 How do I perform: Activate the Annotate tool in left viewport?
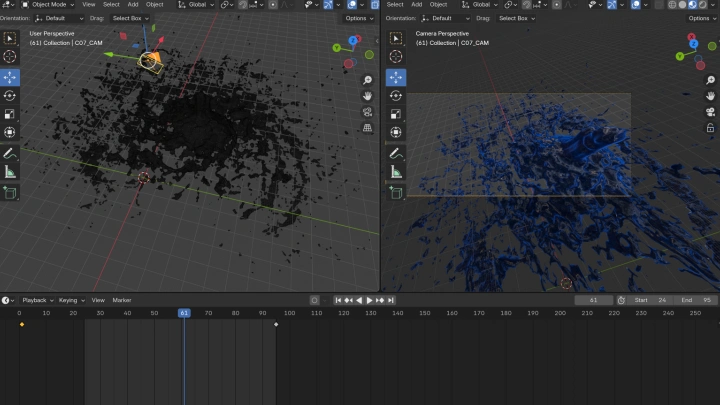click(x=10, y=153)
